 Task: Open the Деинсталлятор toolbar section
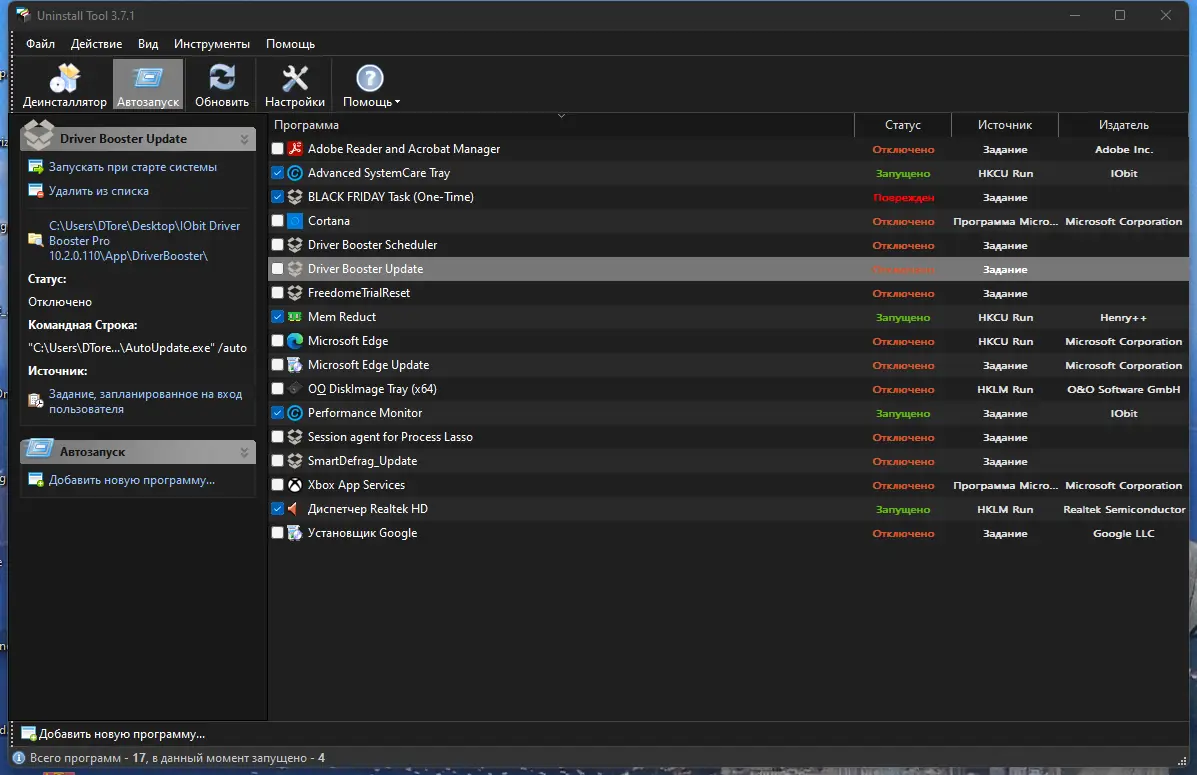point(64,85)
